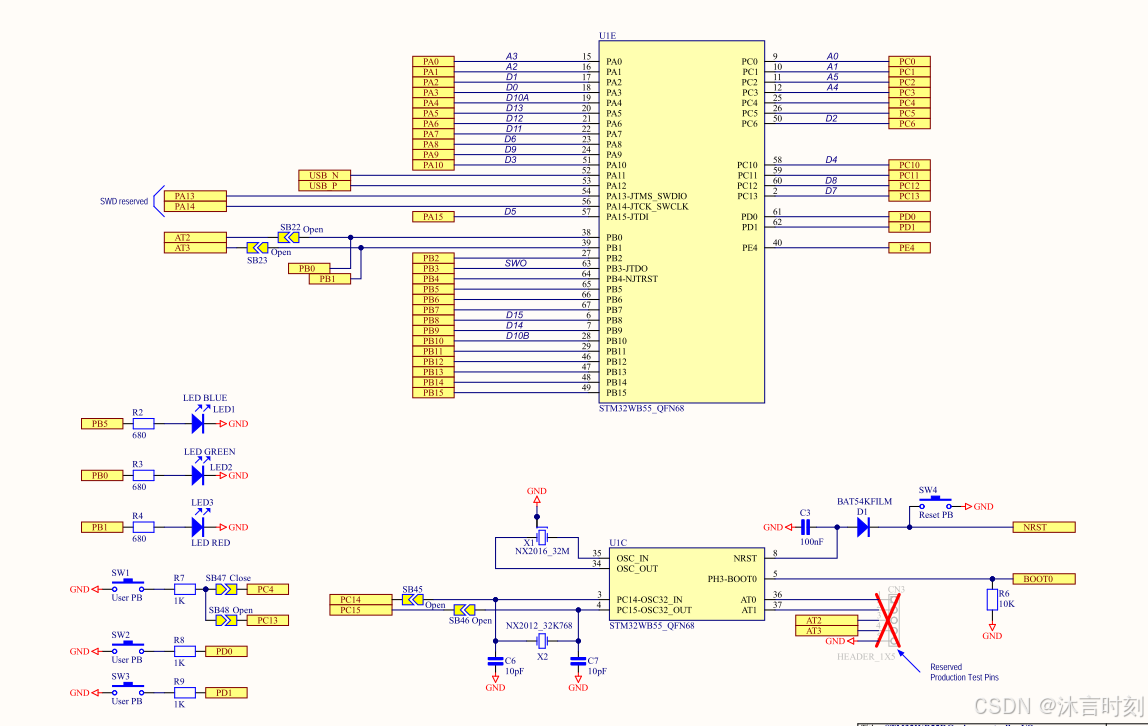Viewport: 1148px width, 726px height.
Task: Click the STM32WB55_QFN68 label under U1E
Action: [x=641, y=408]
